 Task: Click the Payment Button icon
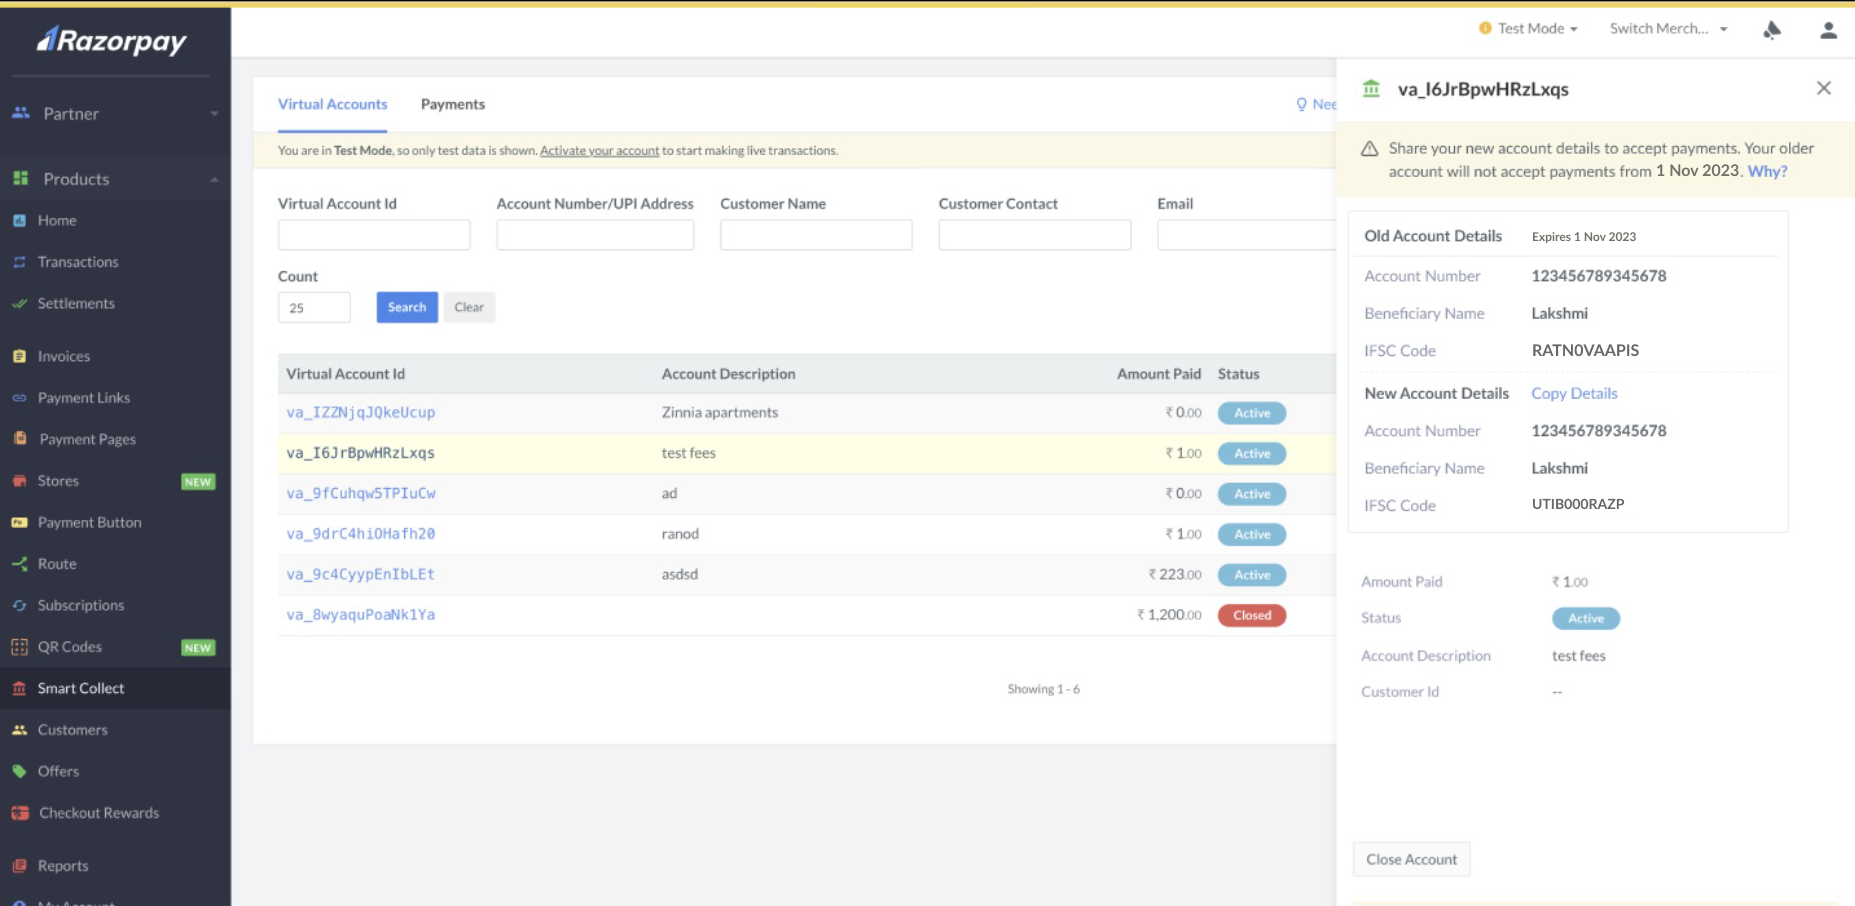coord(19,522)
